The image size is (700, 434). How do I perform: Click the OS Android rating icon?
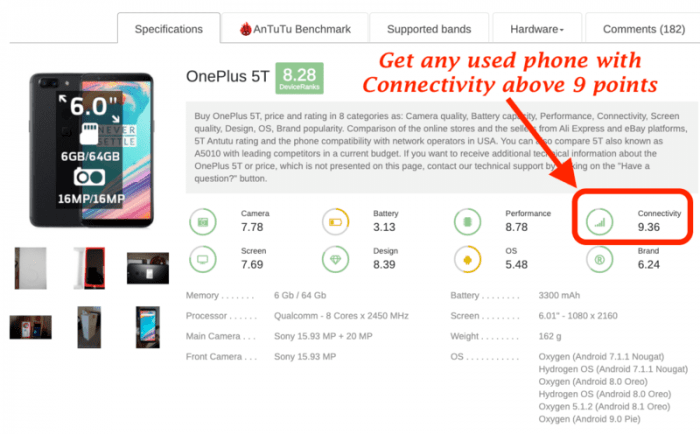point(467,259)
